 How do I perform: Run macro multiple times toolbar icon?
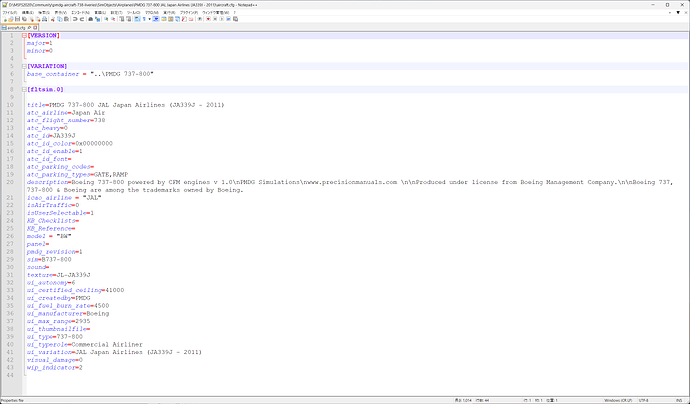(x=228, y=19)
